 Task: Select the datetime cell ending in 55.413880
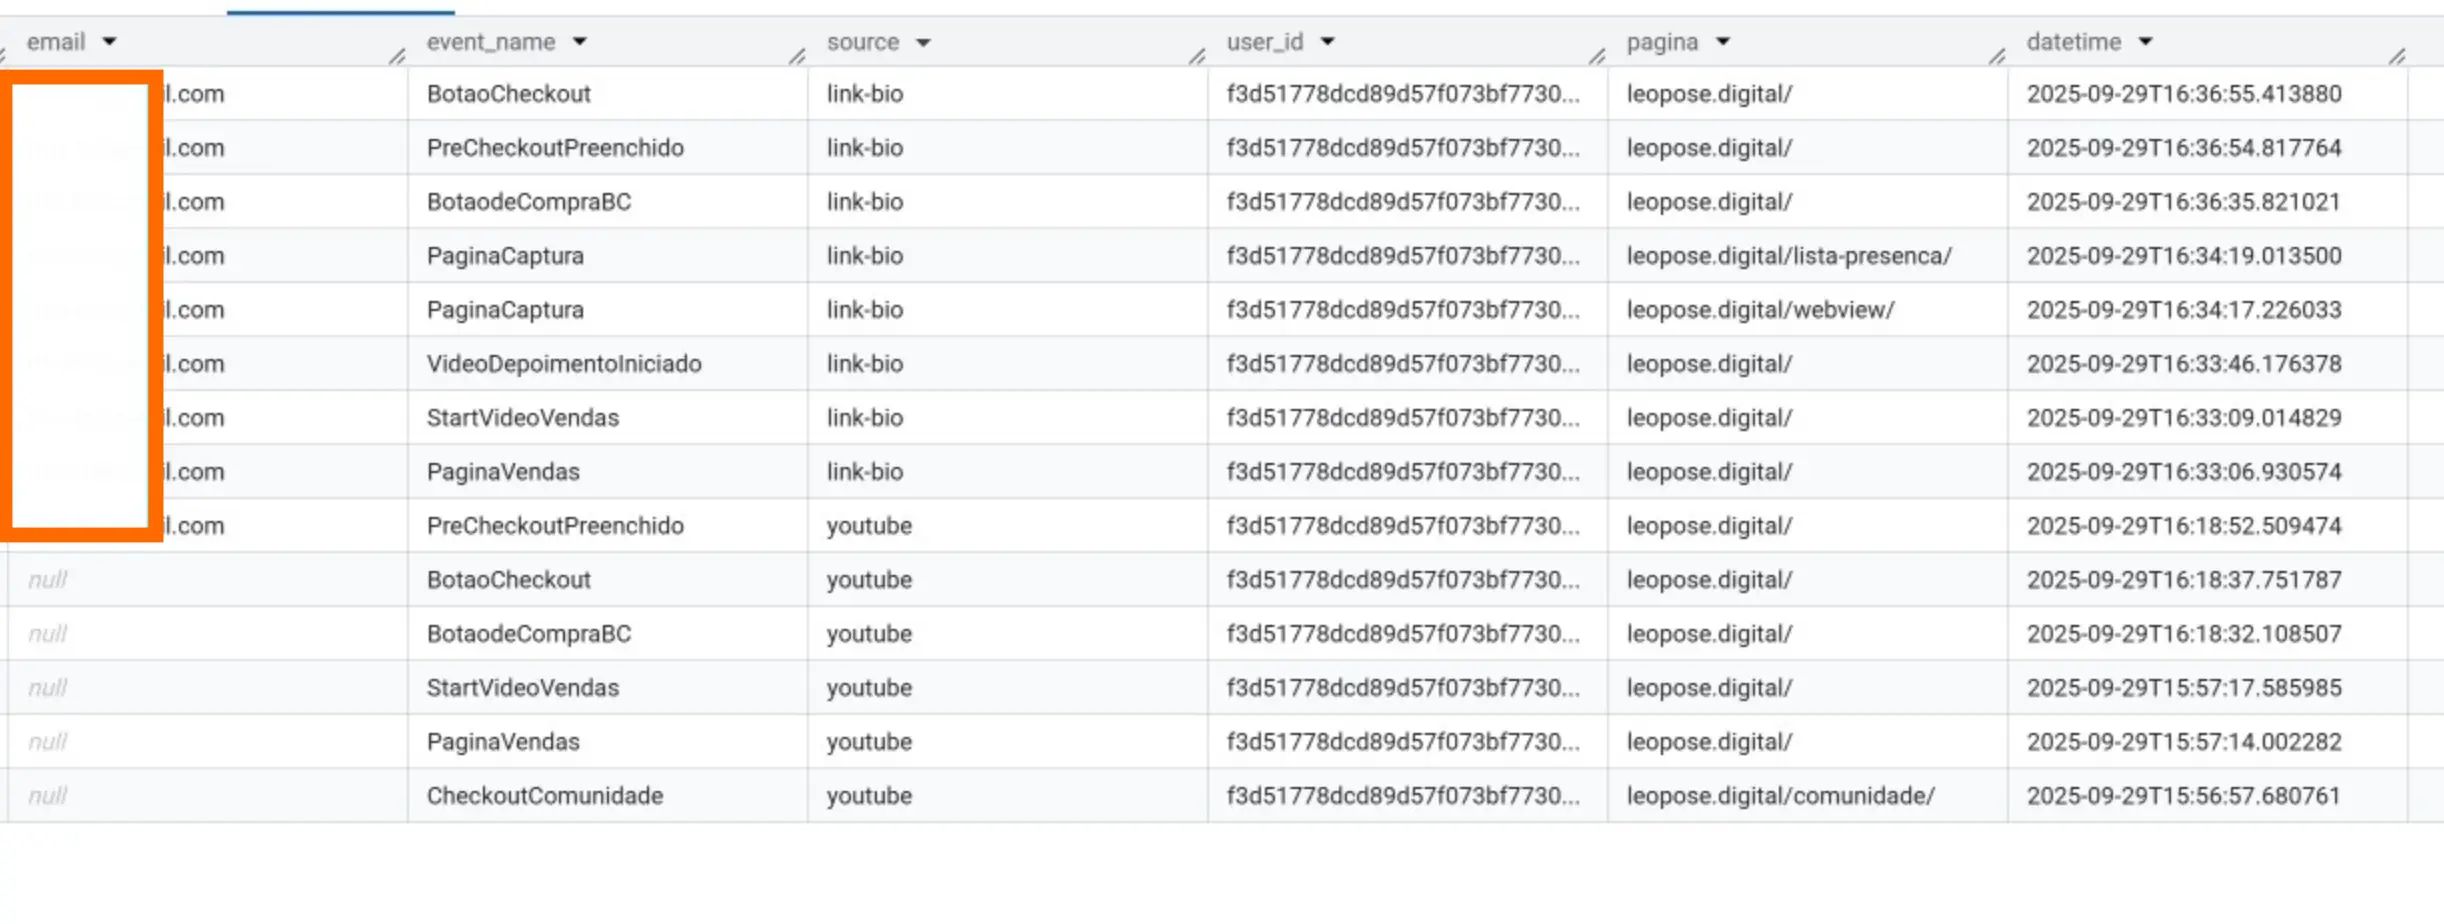tap(2183, 94)
